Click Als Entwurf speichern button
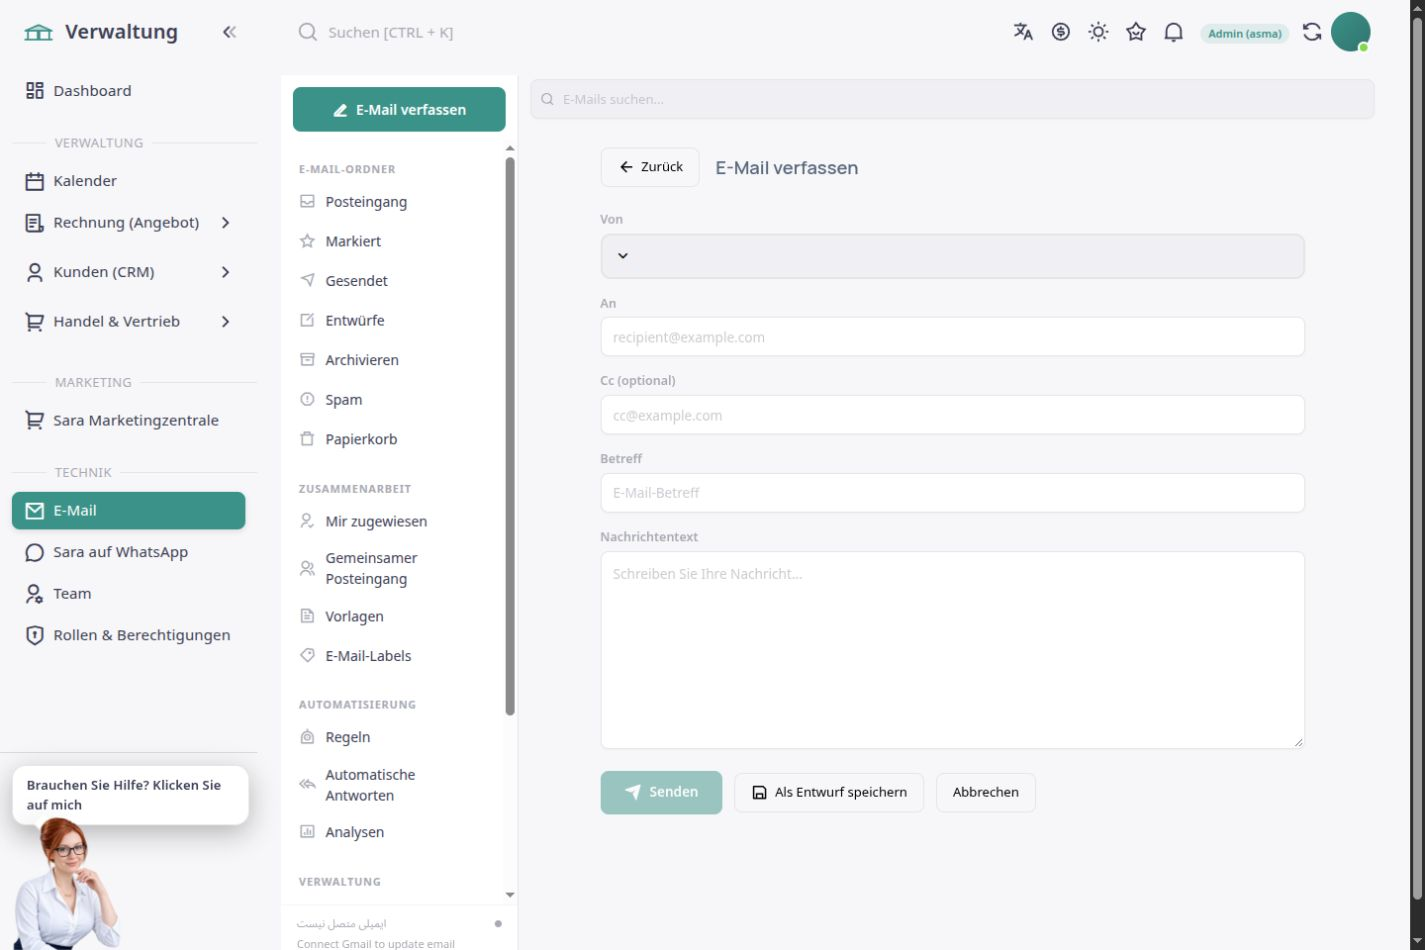 [x=829, y=792]
